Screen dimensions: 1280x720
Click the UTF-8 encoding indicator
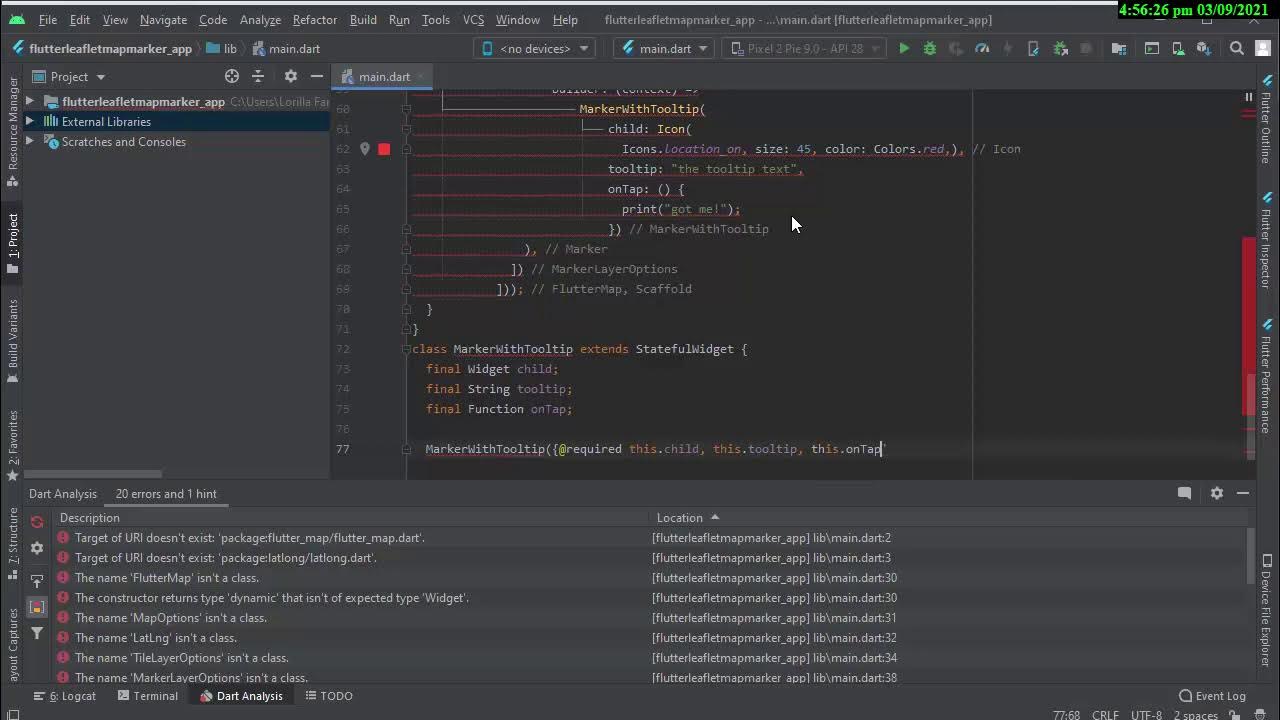coord(1146,715)
